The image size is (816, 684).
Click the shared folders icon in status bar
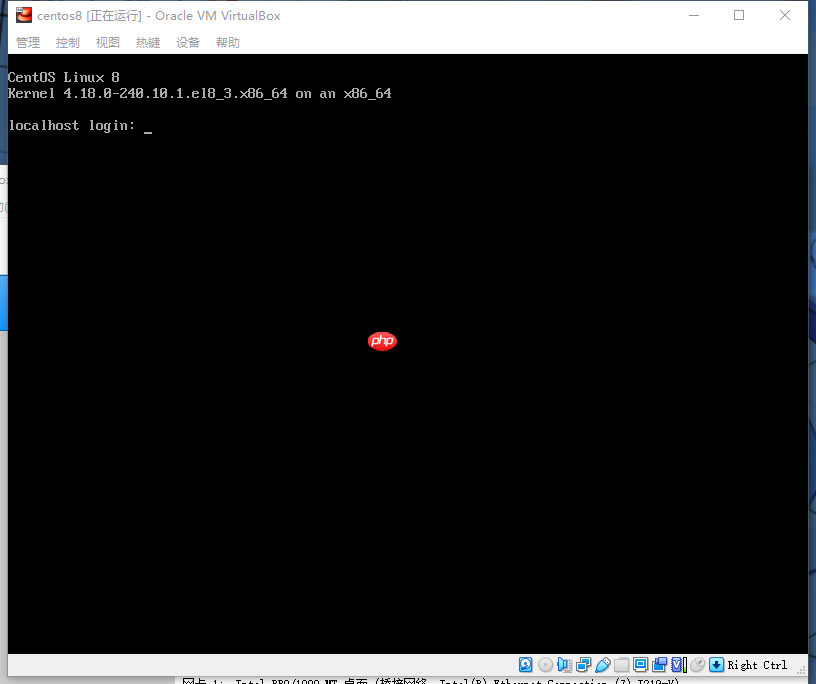(621, 664)
